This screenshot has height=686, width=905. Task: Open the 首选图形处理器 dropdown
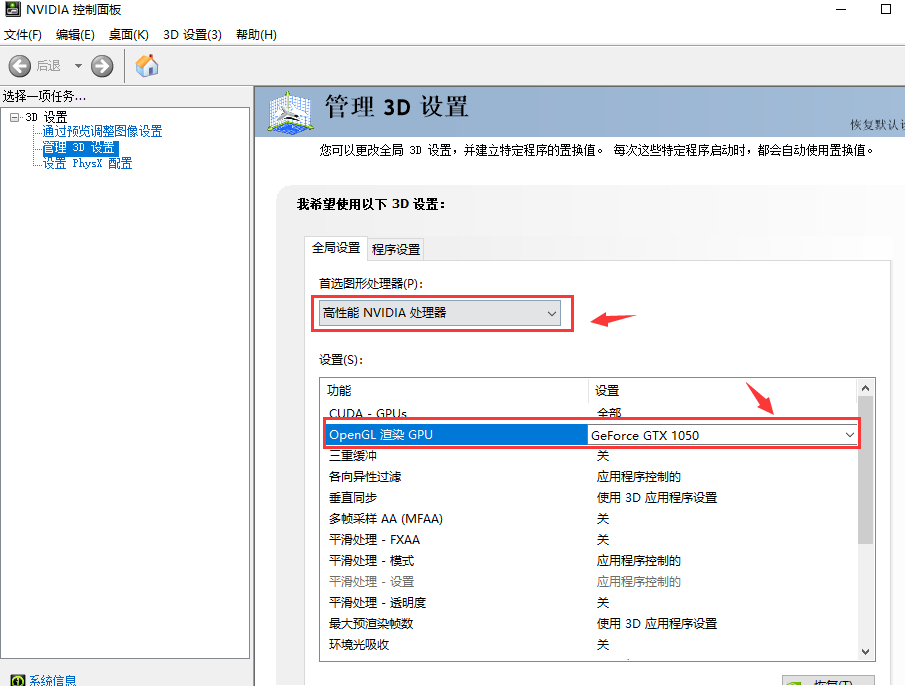pyautogui.click(x=440, y=313)
